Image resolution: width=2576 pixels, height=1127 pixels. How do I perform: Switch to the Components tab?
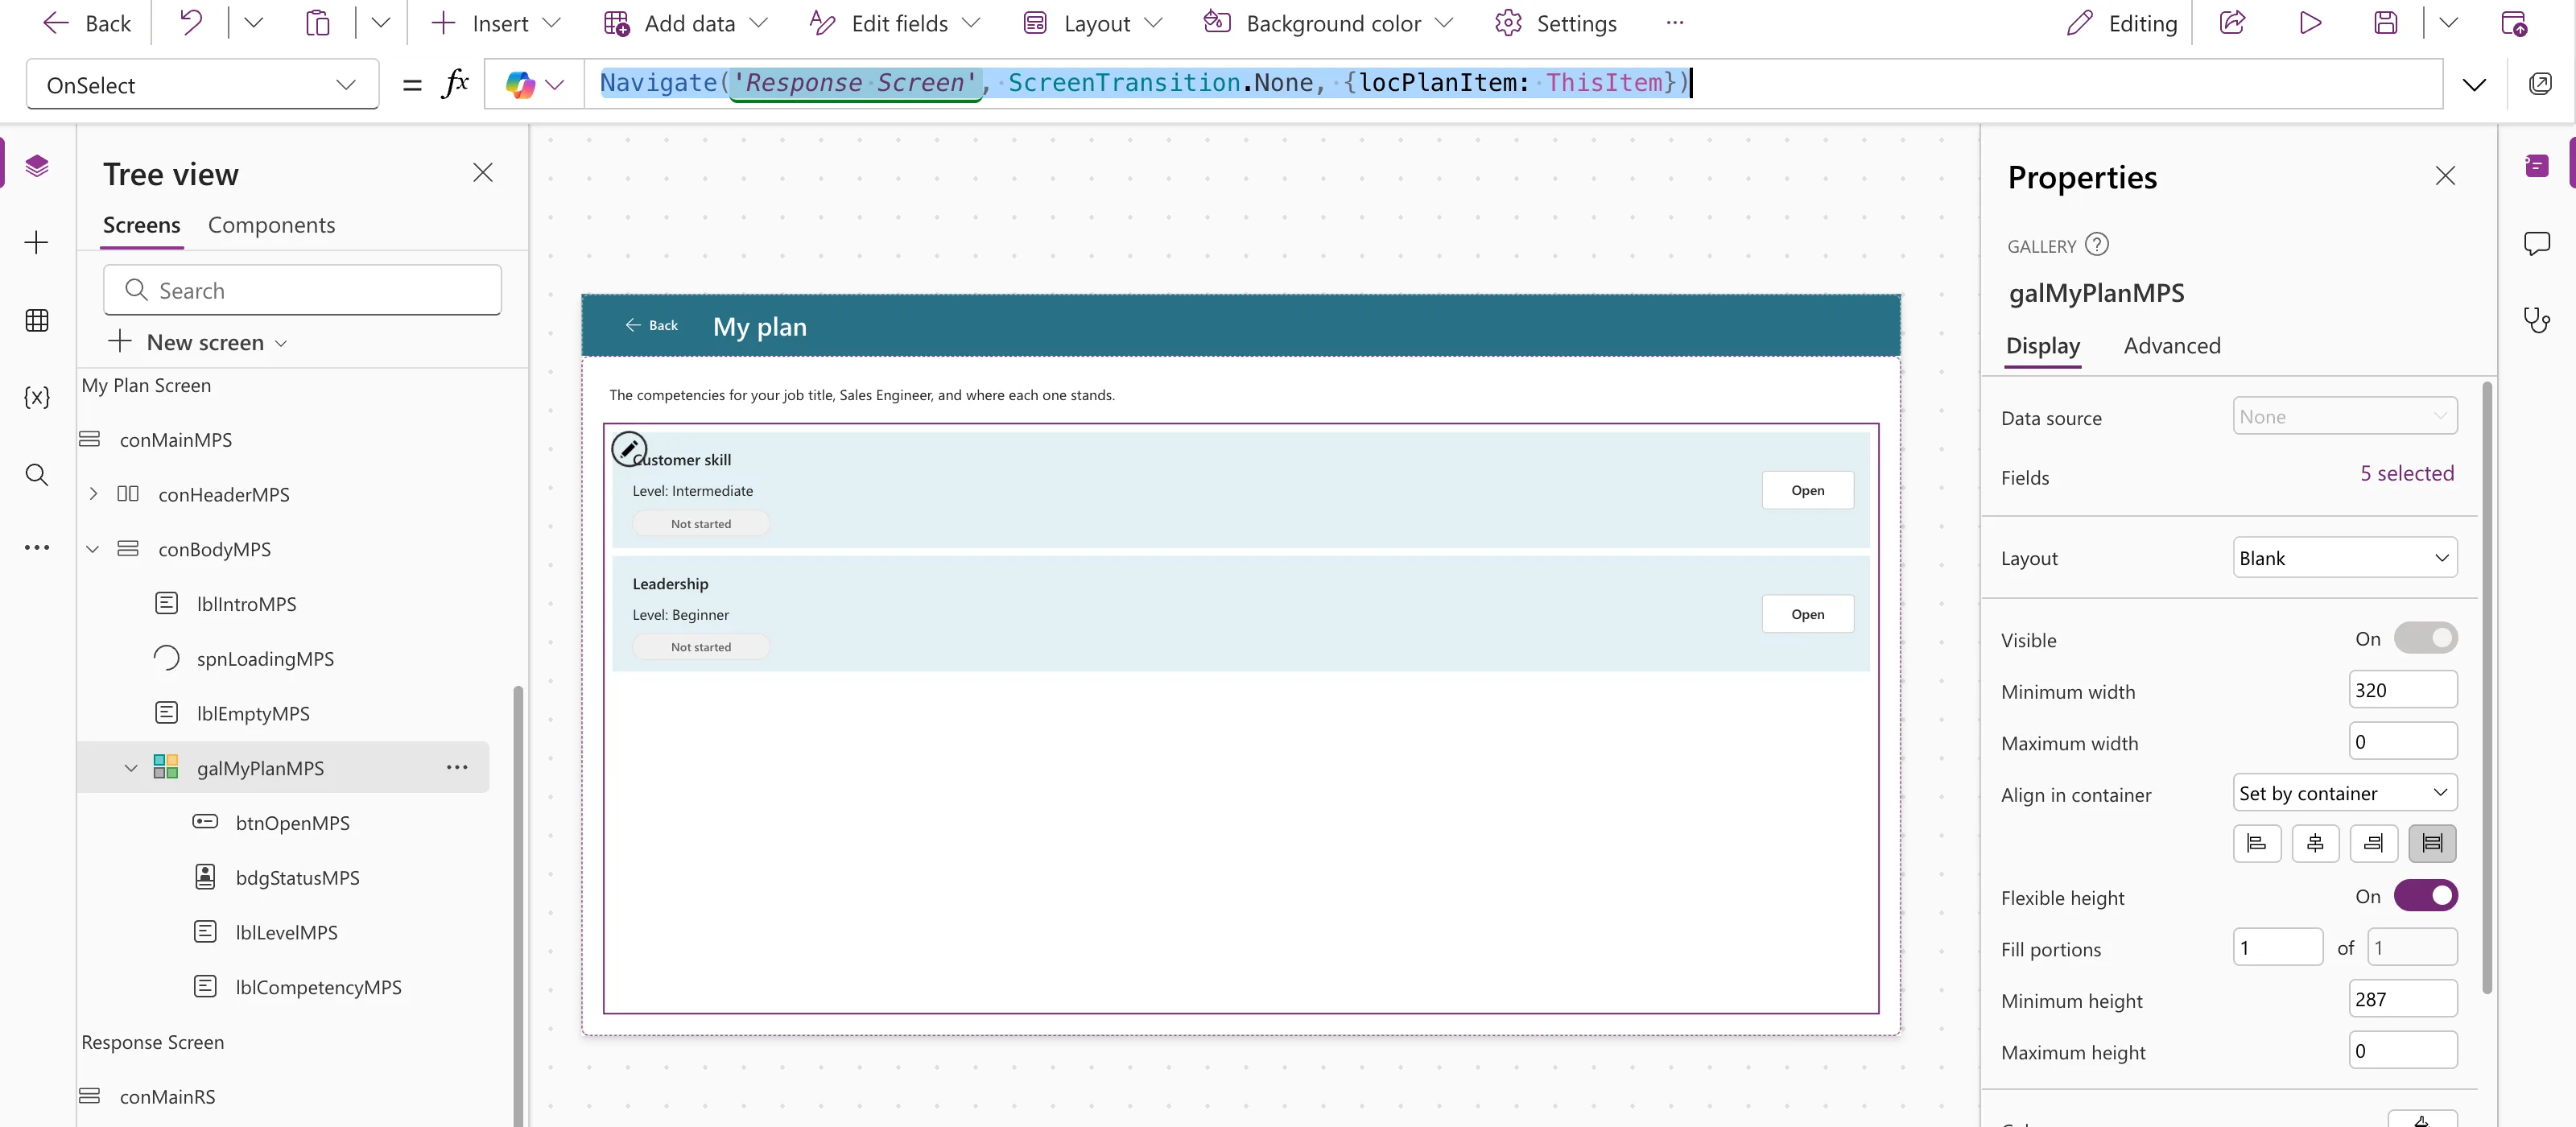tap(271, 225)
